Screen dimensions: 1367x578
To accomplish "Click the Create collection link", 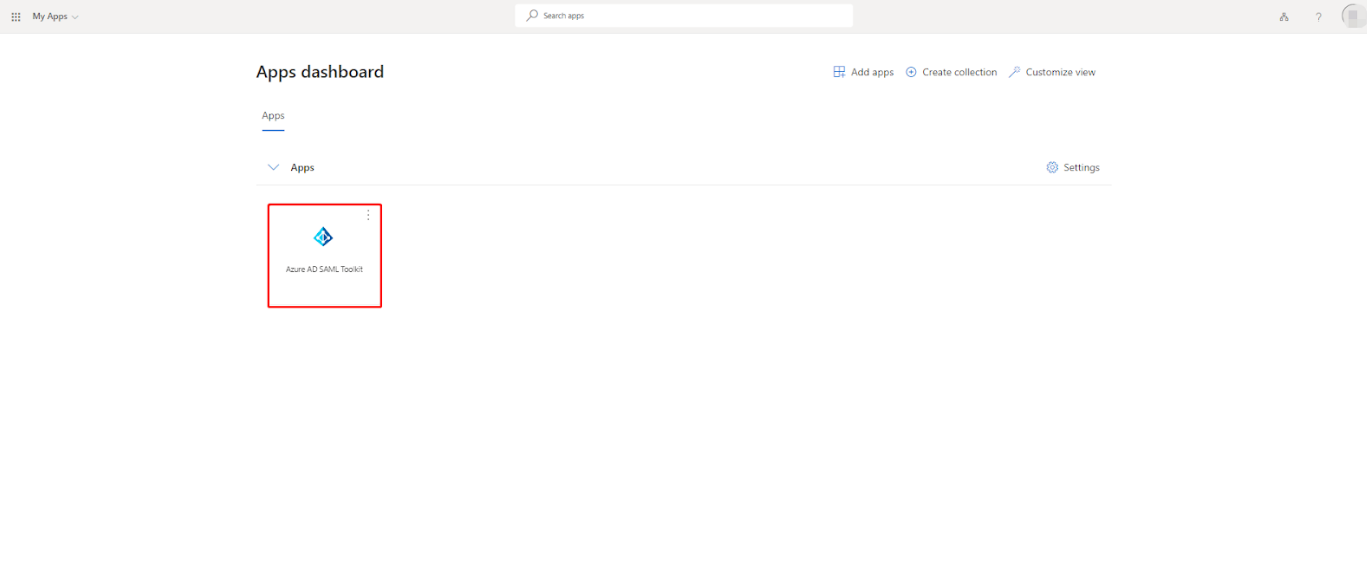I will [x=959, y=71].
